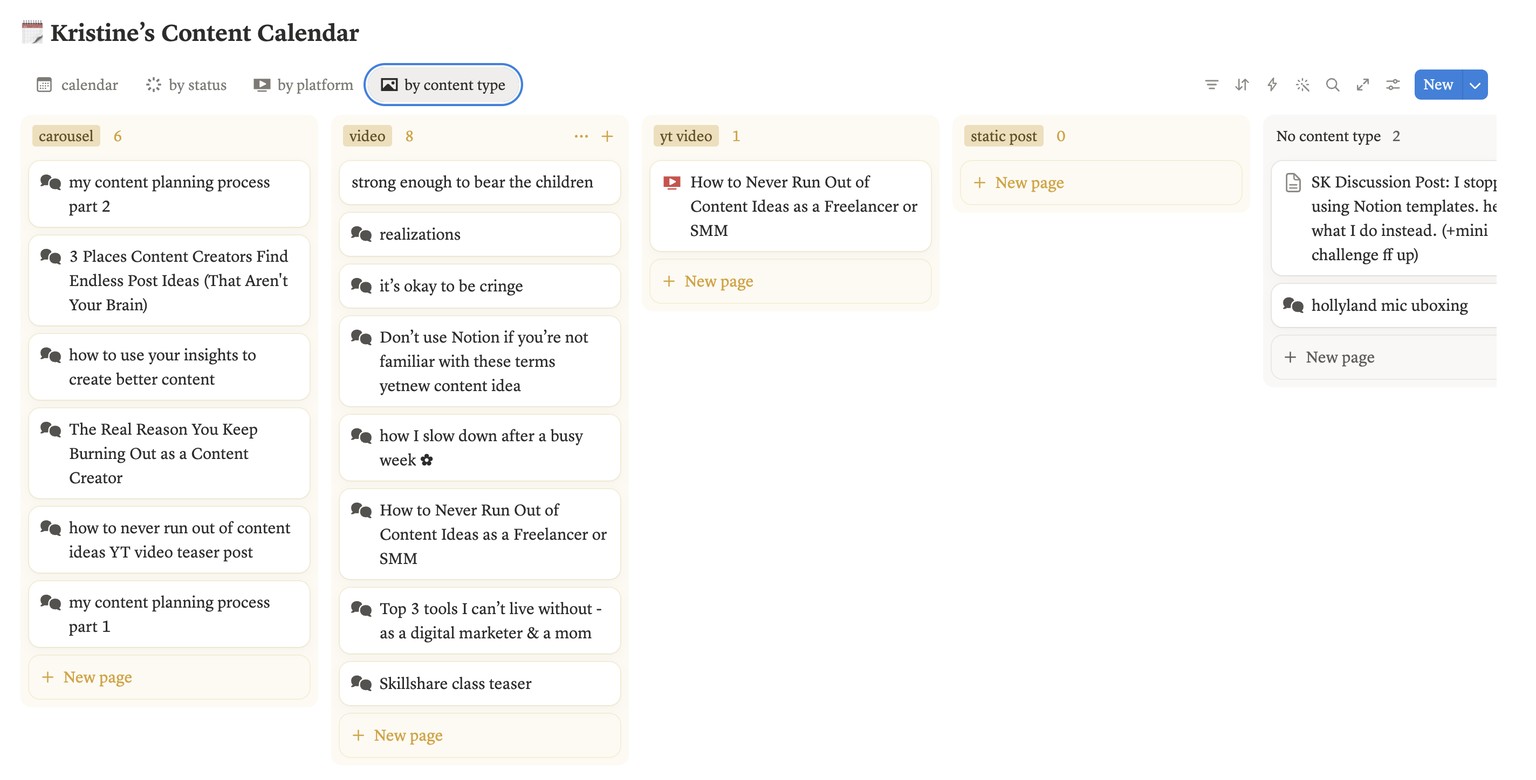The image size is (1536, 780).
Task: Open yt video How to Never Run Out card
Action: pos(790,206)
